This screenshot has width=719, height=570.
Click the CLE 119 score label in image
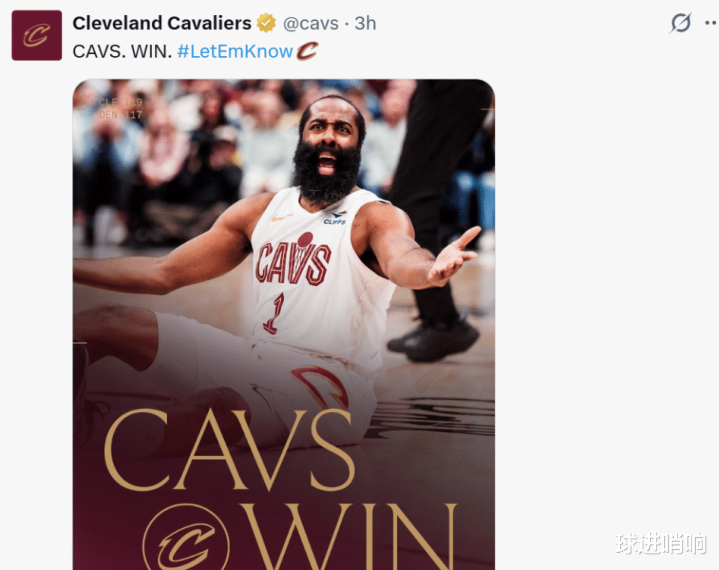[x=121, y=102]
